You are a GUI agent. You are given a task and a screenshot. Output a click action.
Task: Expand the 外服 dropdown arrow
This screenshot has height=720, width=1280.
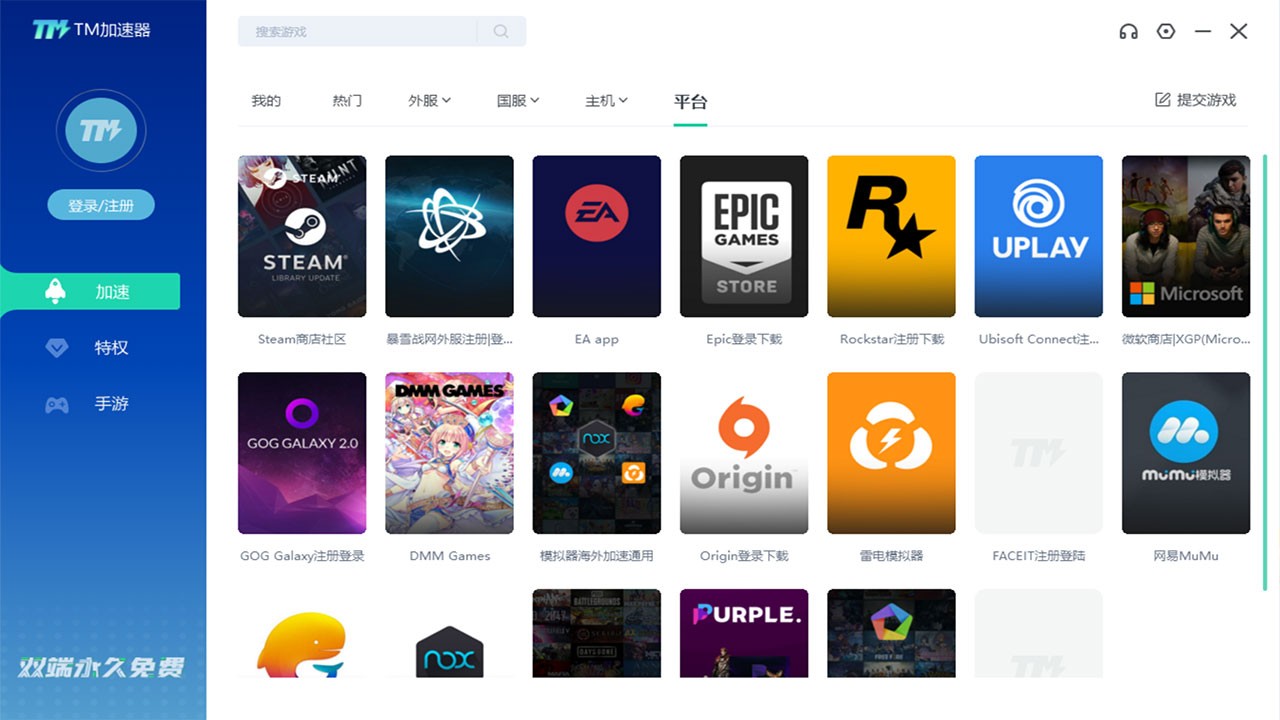click(446, 100)
